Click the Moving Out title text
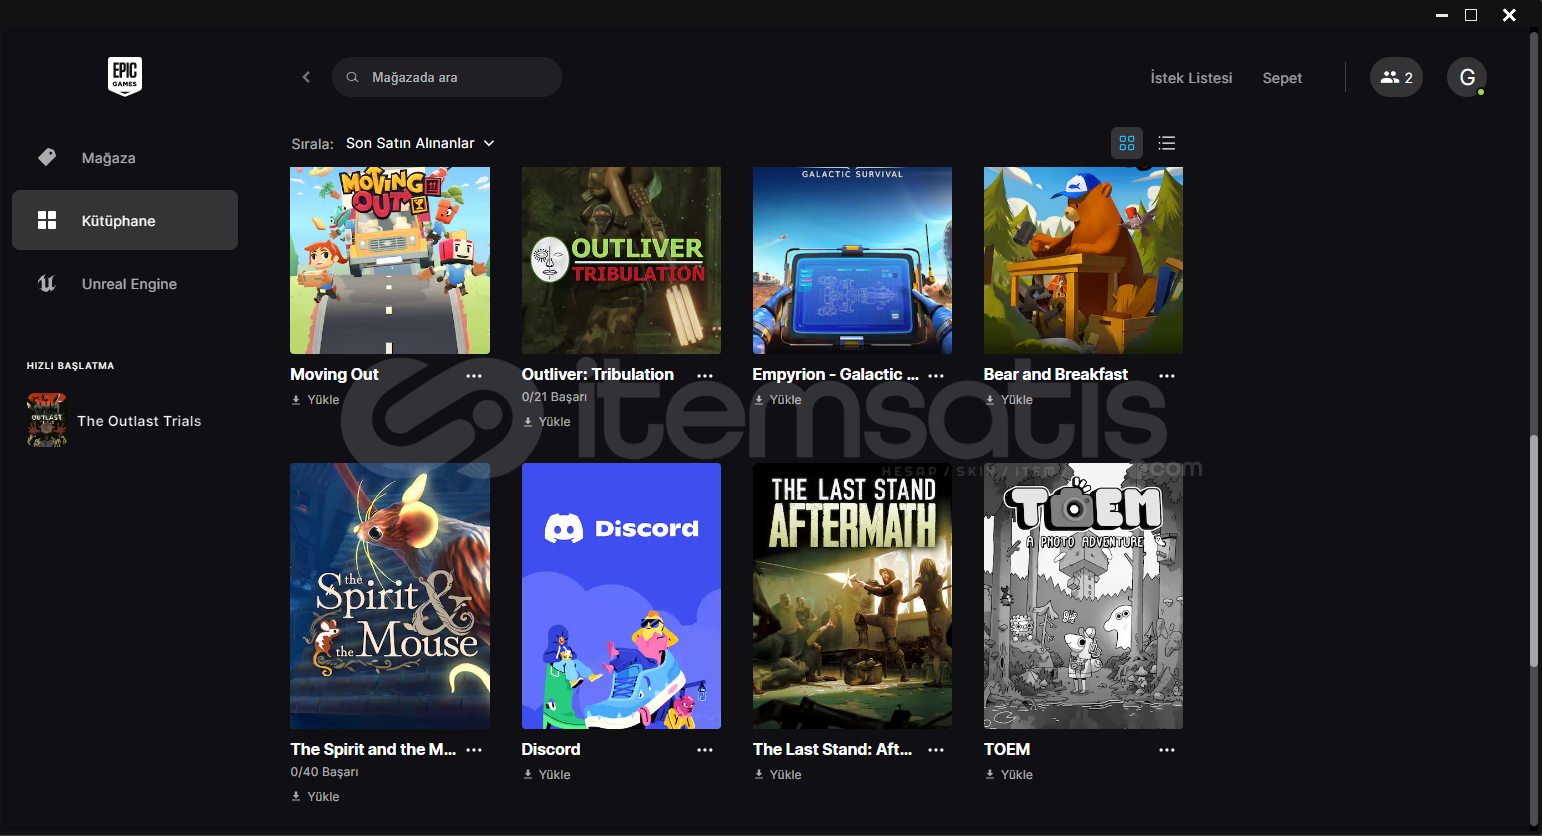This screenshot has width=1542, height=836. [x=334, y=375]
